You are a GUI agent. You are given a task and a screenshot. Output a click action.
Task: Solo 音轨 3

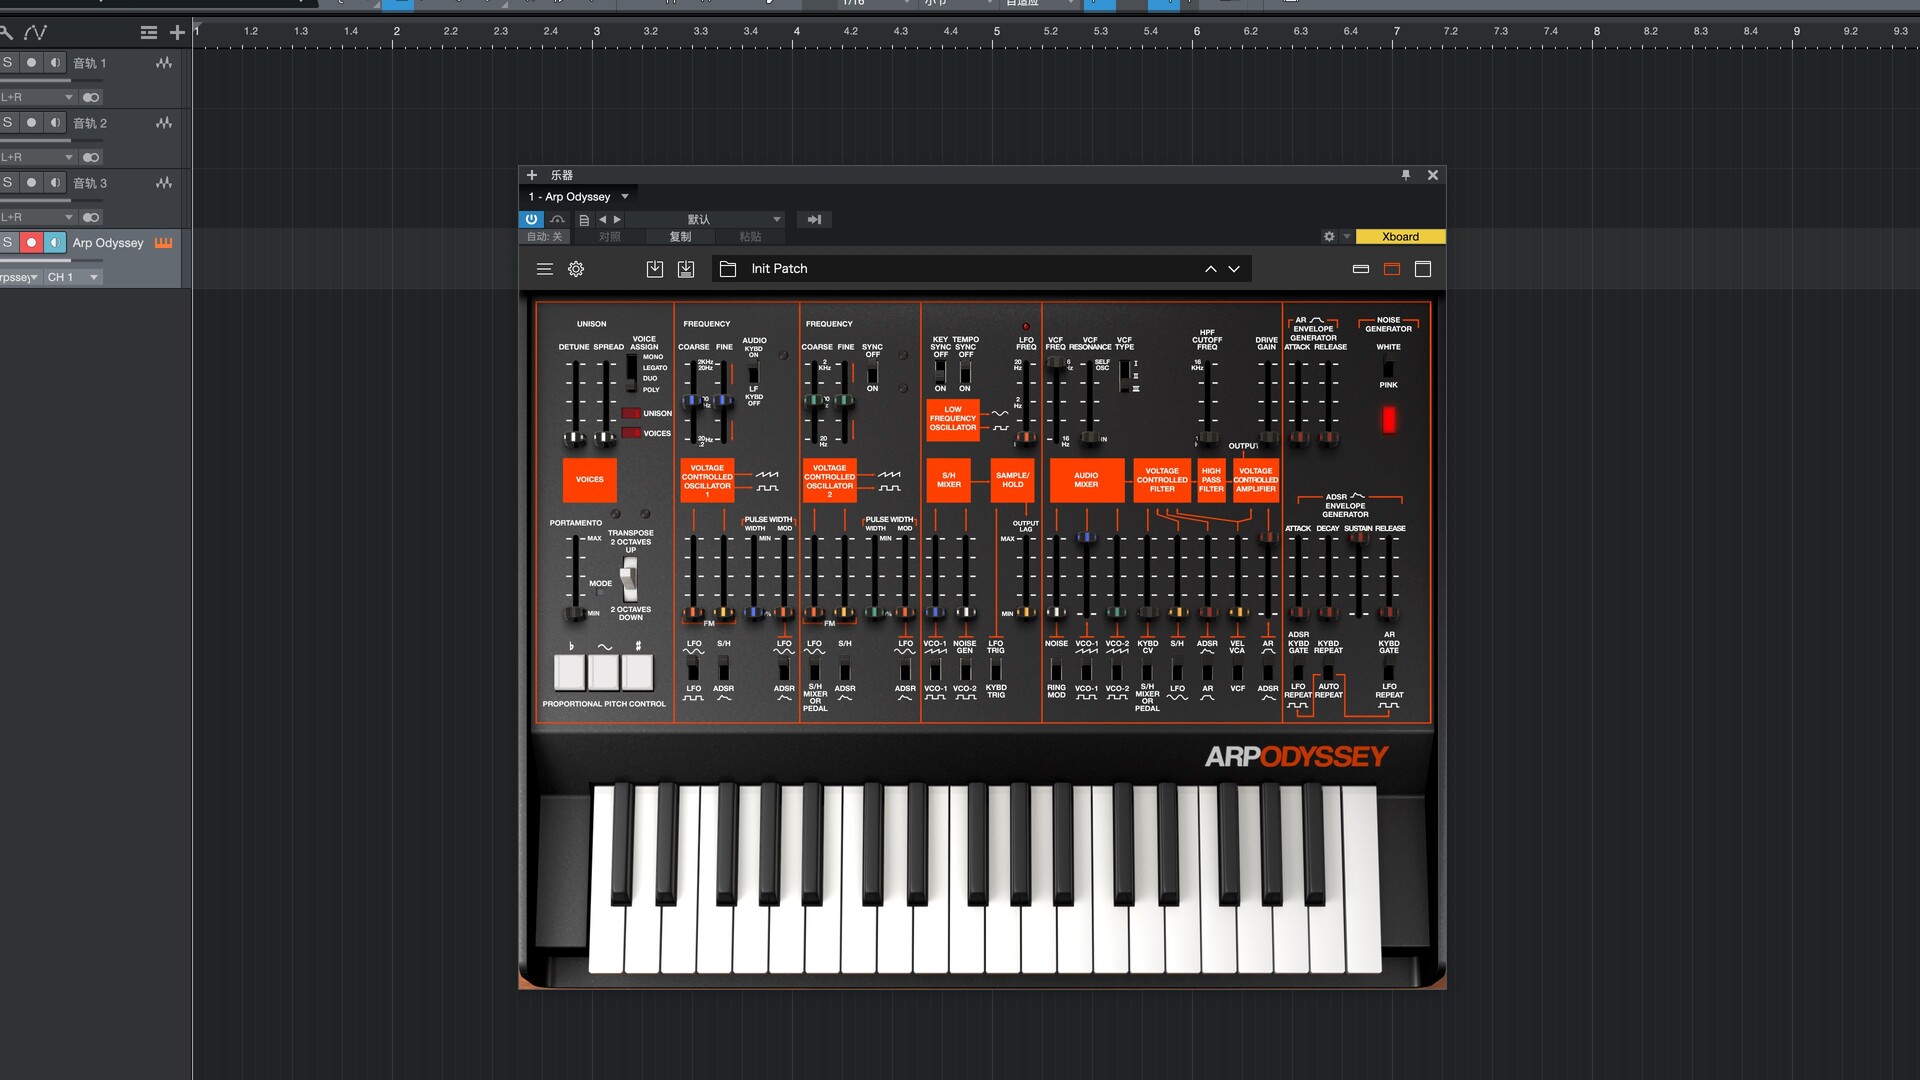click(8, 183)
